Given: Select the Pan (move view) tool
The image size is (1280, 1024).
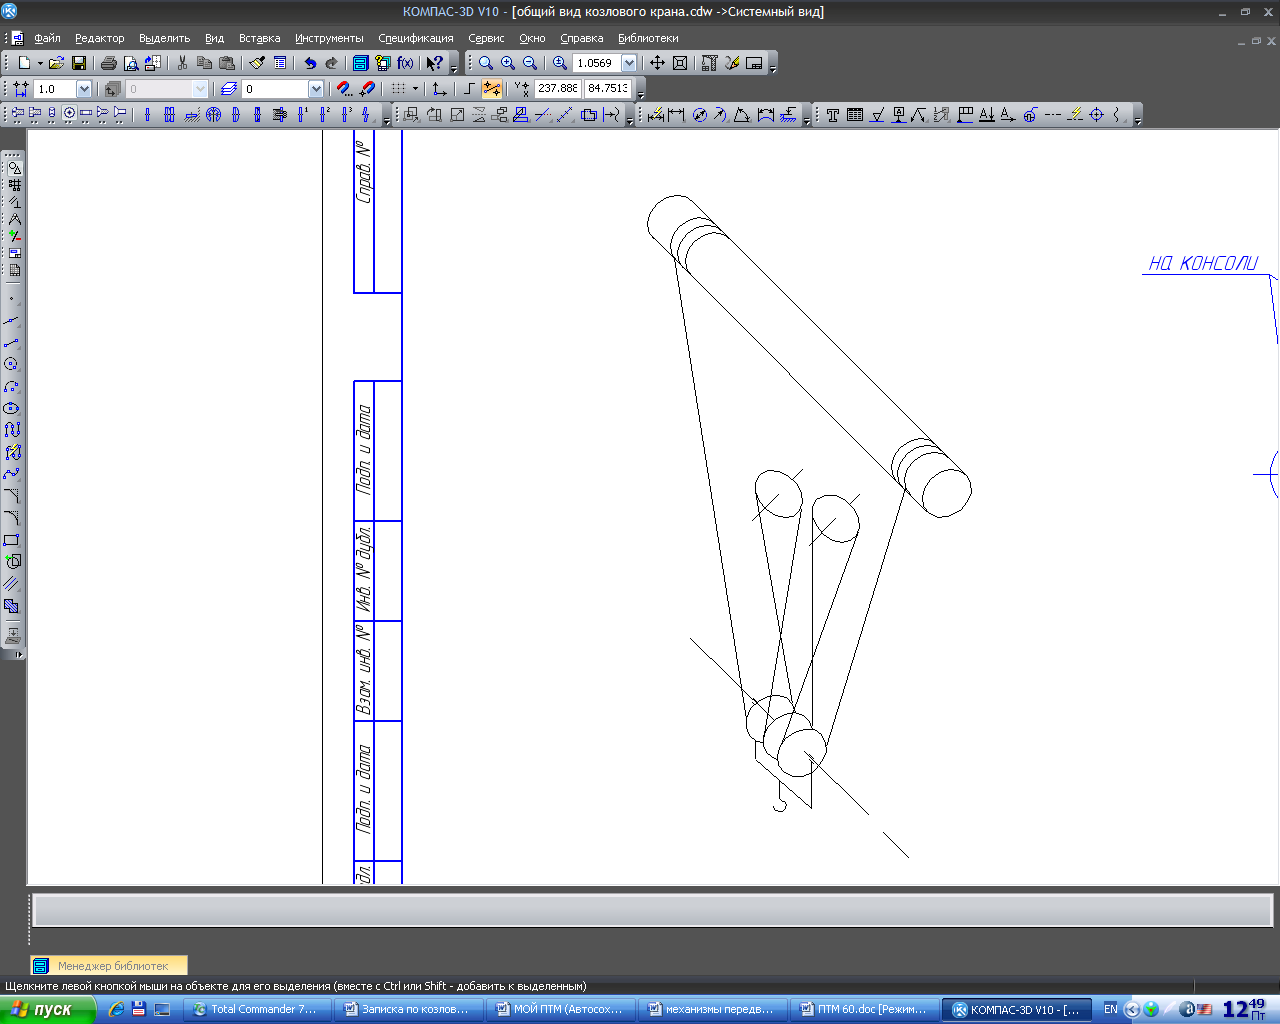Looking at the screenshot, I should pyautogui.click(x=657, y=63).
